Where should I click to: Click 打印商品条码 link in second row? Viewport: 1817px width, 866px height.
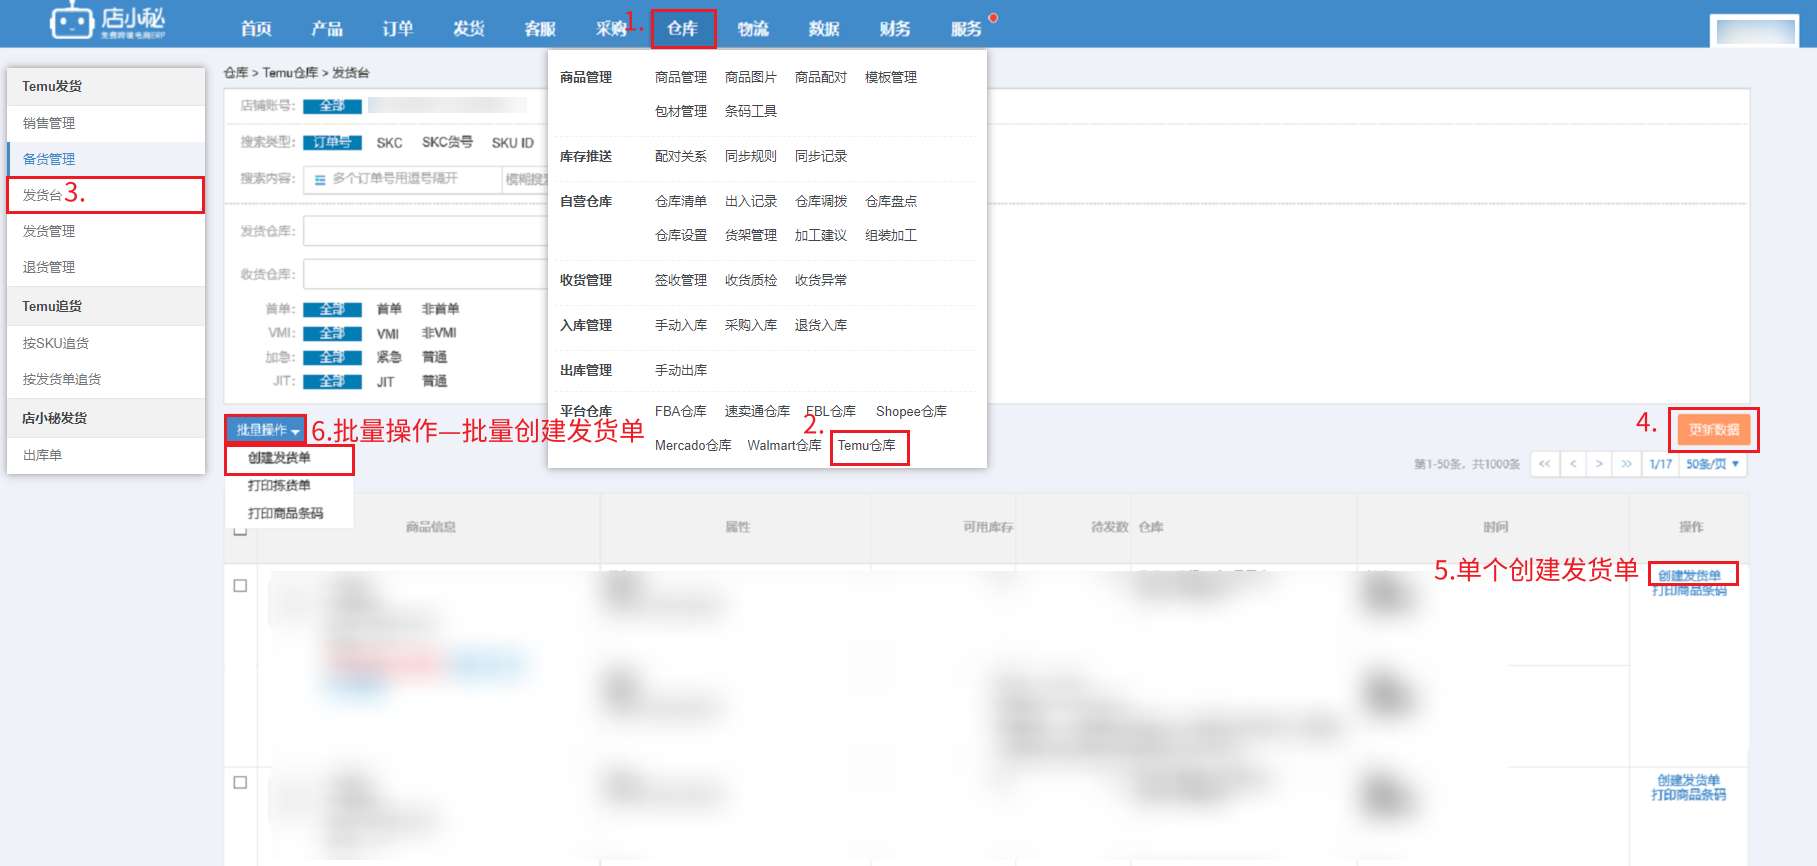(1689, 795)
